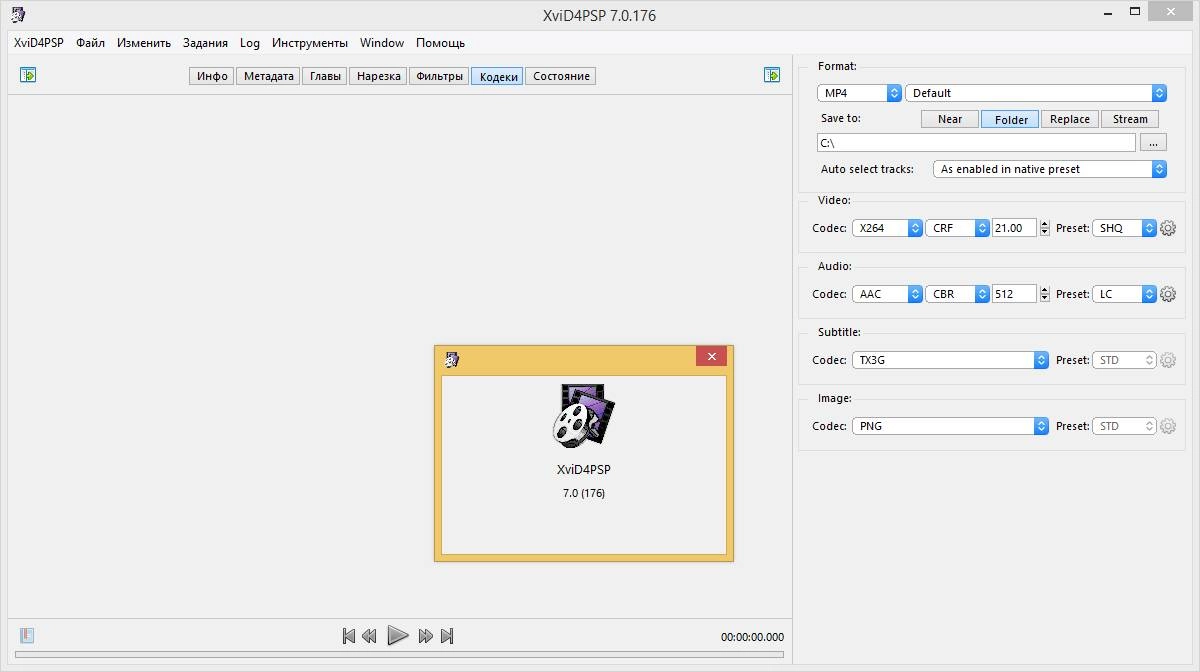Start video playback
Viewport: 1200px width, 672px height.
(398, 635)
